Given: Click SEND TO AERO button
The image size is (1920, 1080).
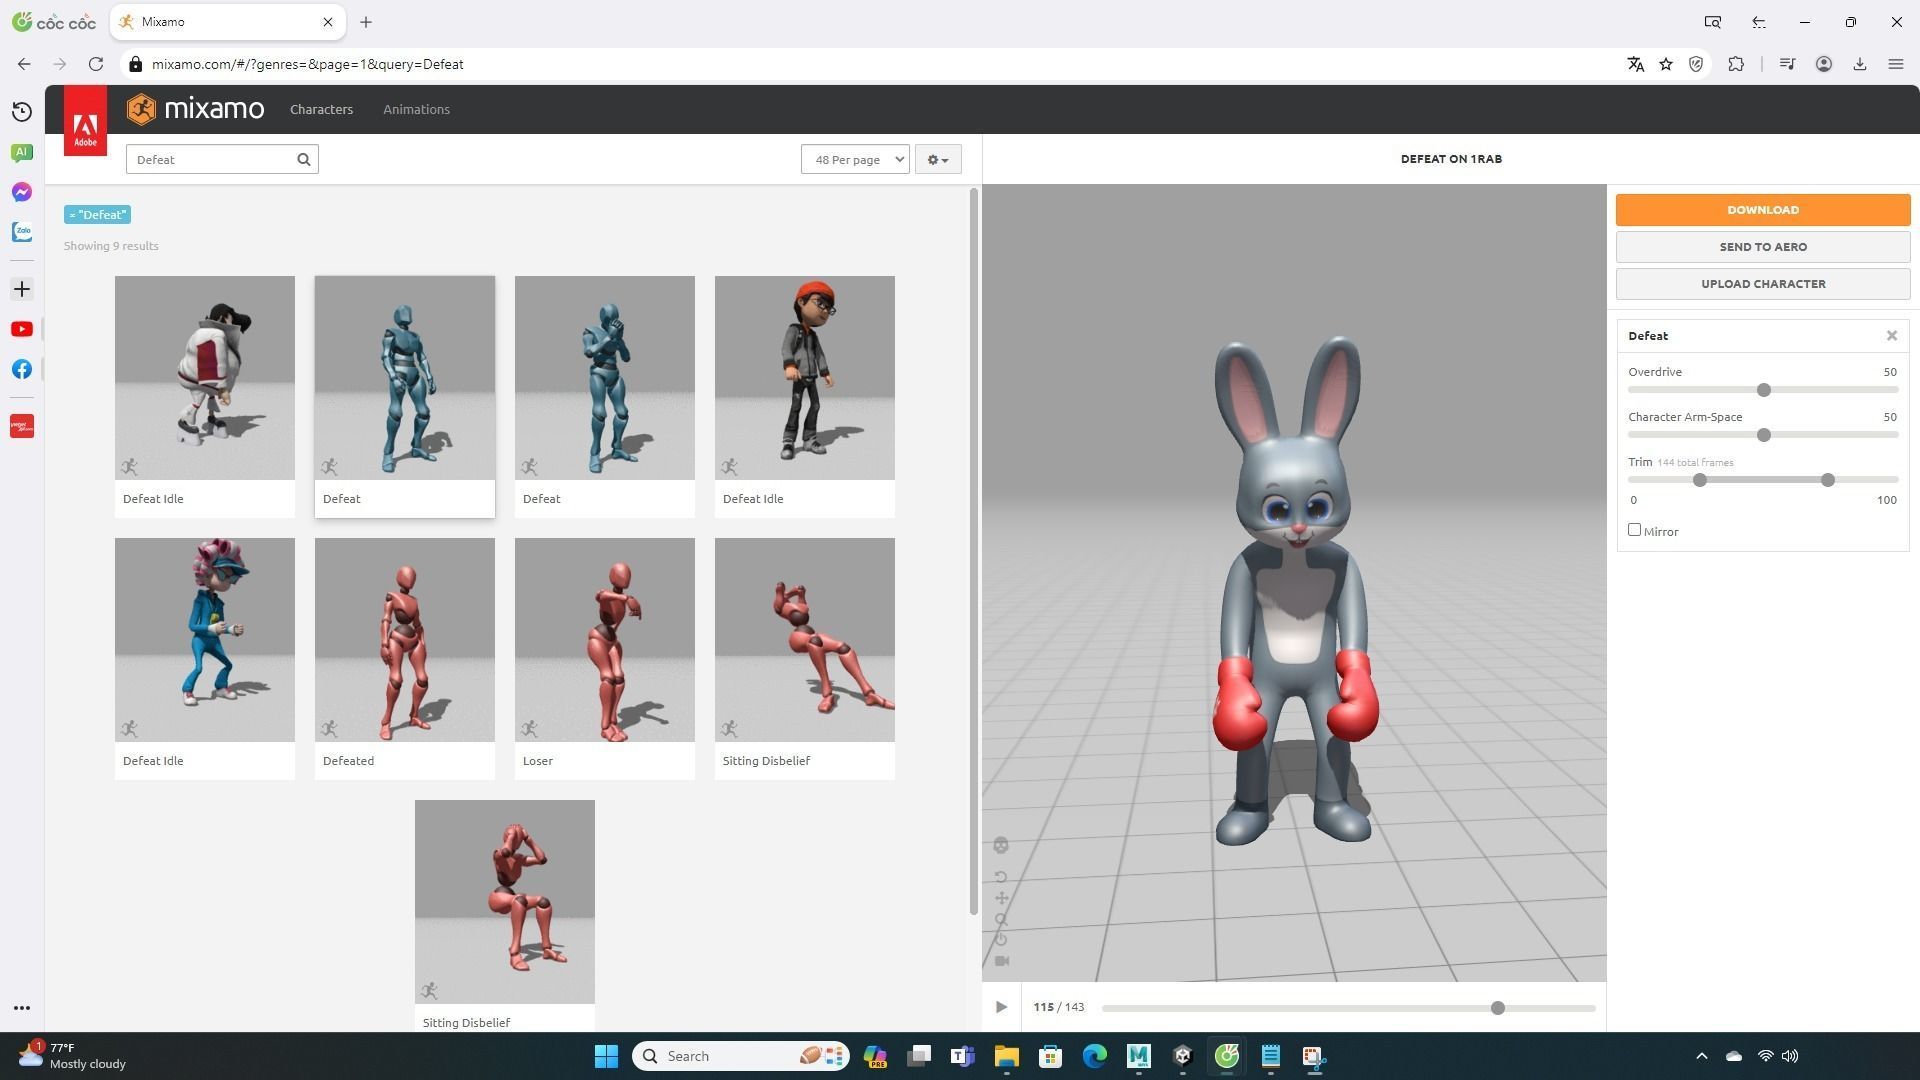Looking at the screenshot, I should [1763, 247].
